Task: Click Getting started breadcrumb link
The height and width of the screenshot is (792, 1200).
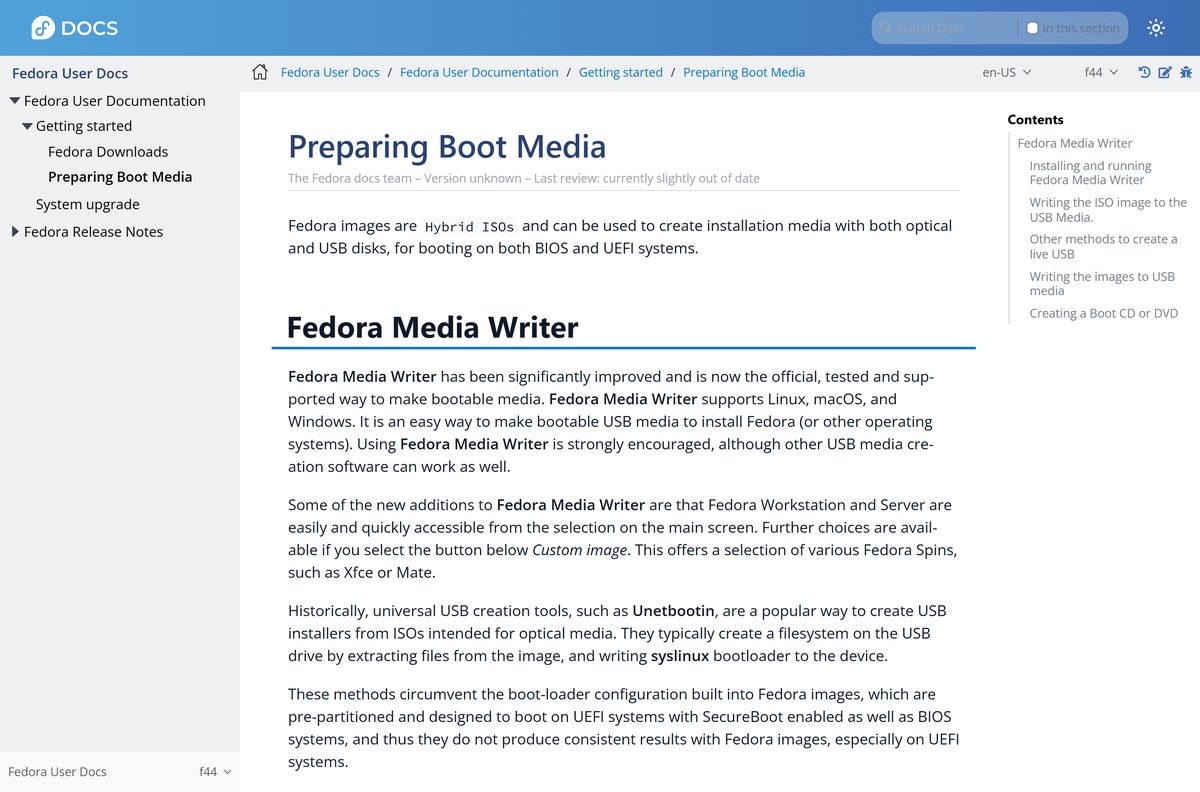Action: [x=621, y=72]
